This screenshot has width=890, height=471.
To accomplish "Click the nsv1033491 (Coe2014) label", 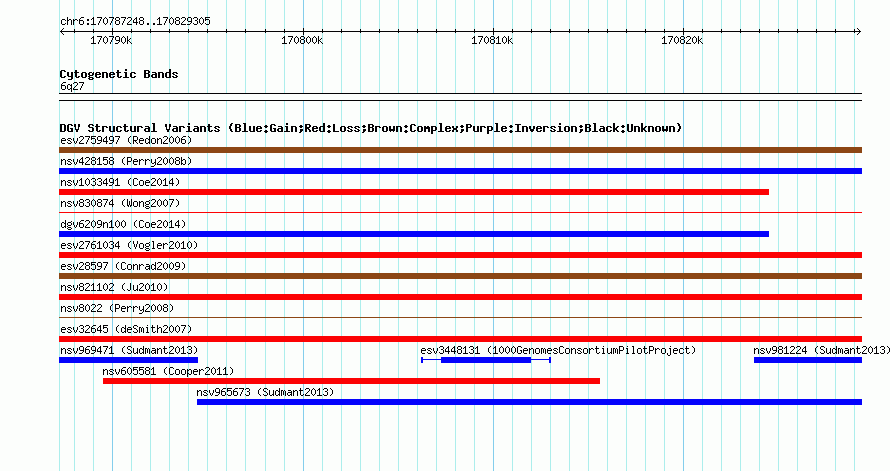I will [x=120, y=182].
